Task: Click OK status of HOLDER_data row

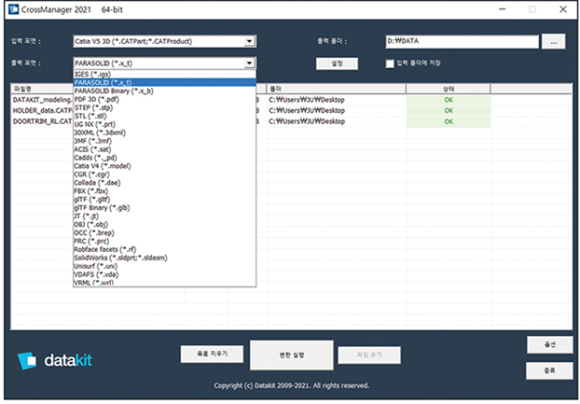Action: (448, 111)
